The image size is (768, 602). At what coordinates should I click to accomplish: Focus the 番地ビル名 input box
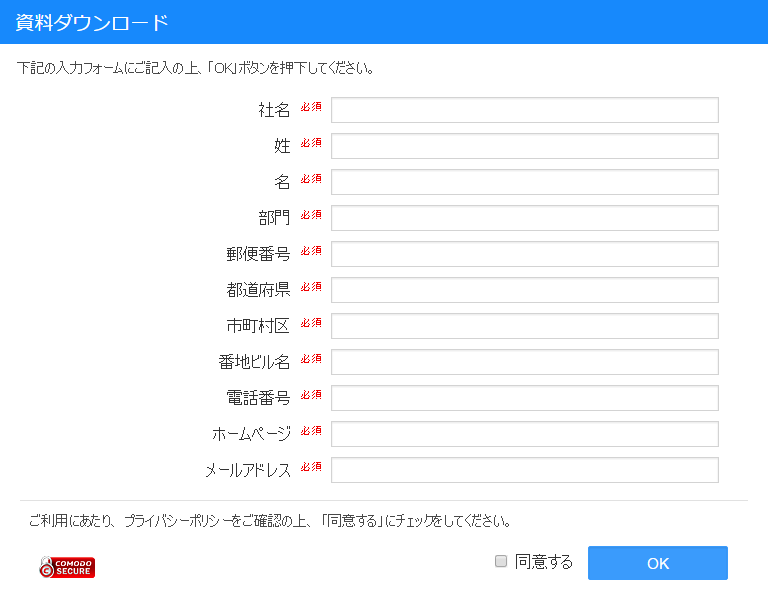525,362
